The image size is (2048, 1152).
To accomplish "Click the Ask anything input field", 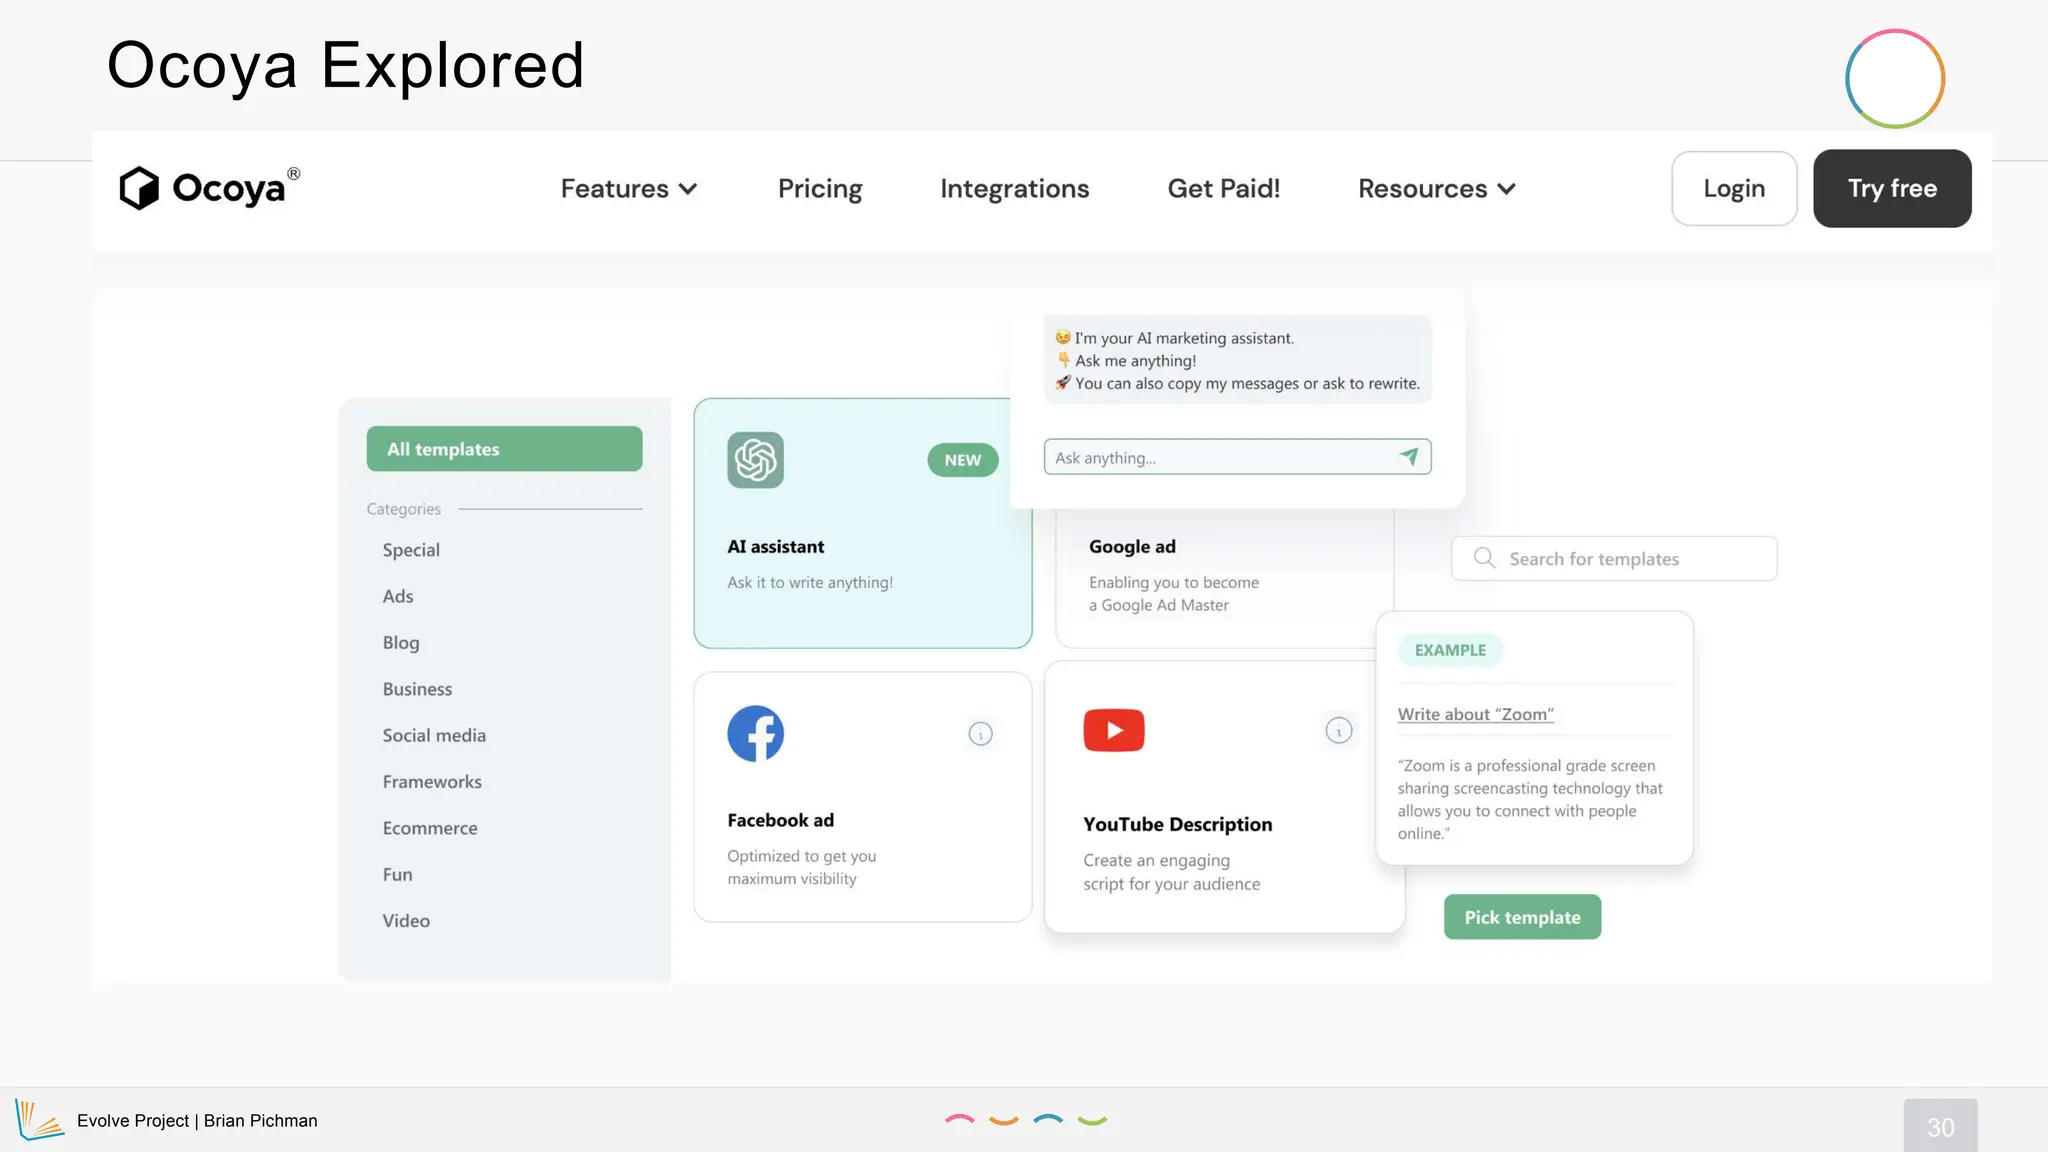I will (x=1220, y=458).
